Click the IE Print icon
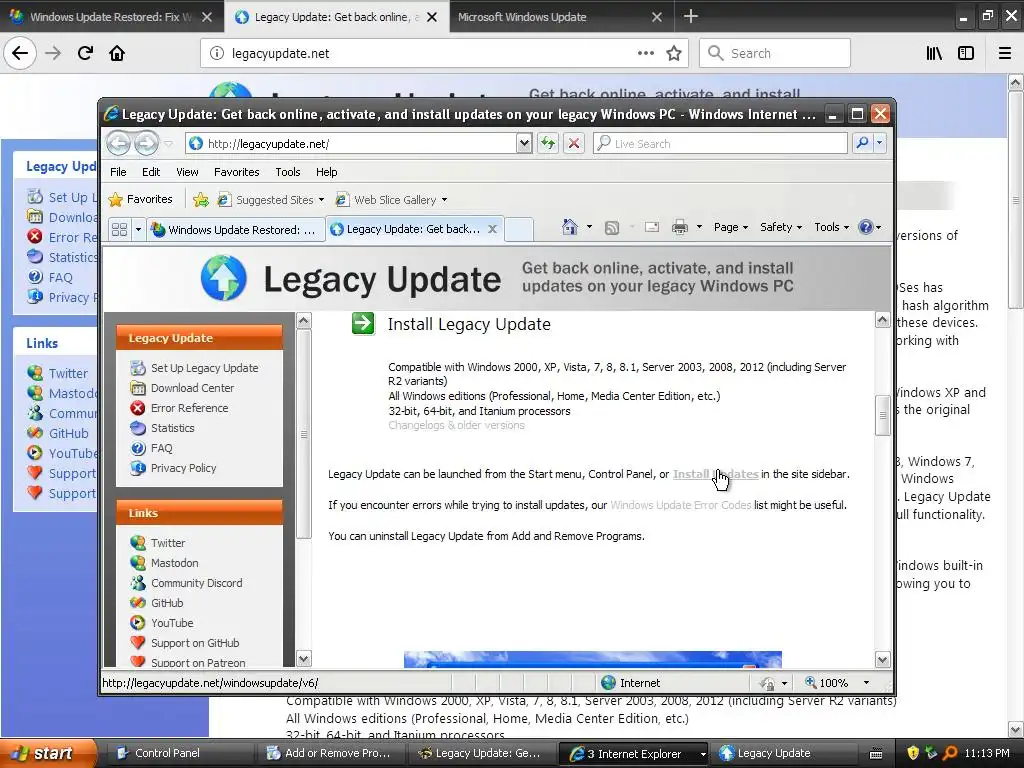 tap(680, 227)
